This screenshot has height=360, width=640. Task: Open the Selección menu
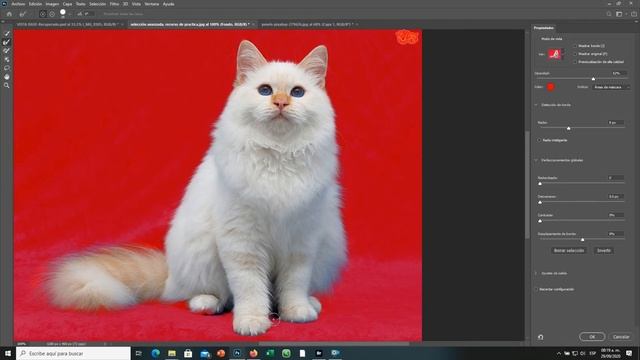pos(98,4)
